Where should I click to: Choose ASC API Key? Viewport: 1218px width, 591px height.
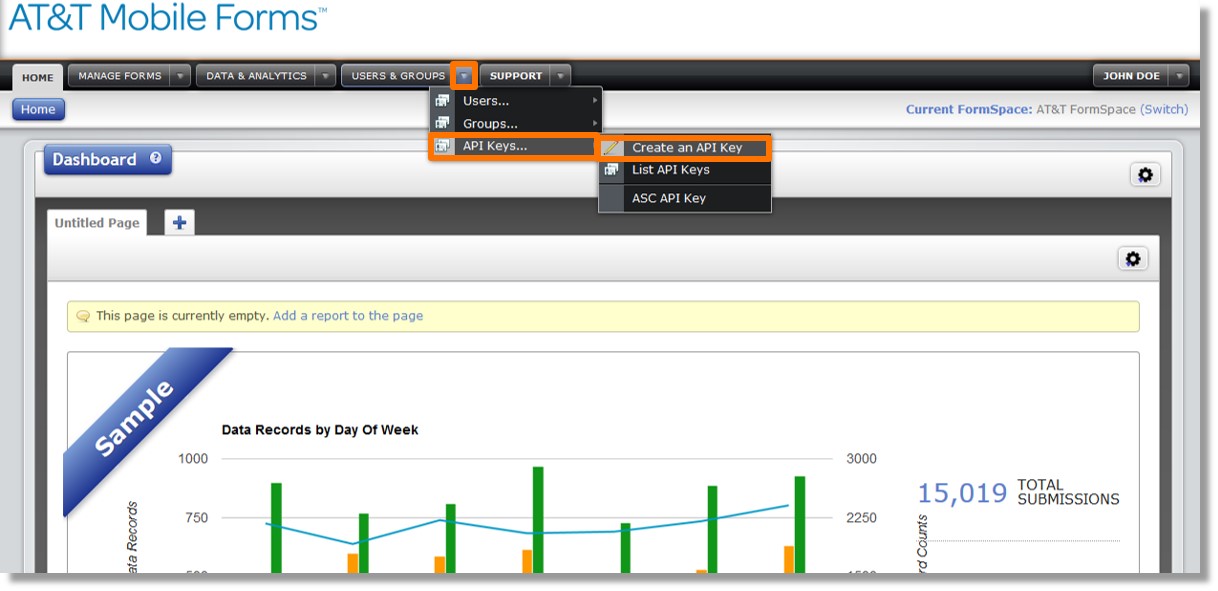tap(685, 198)
